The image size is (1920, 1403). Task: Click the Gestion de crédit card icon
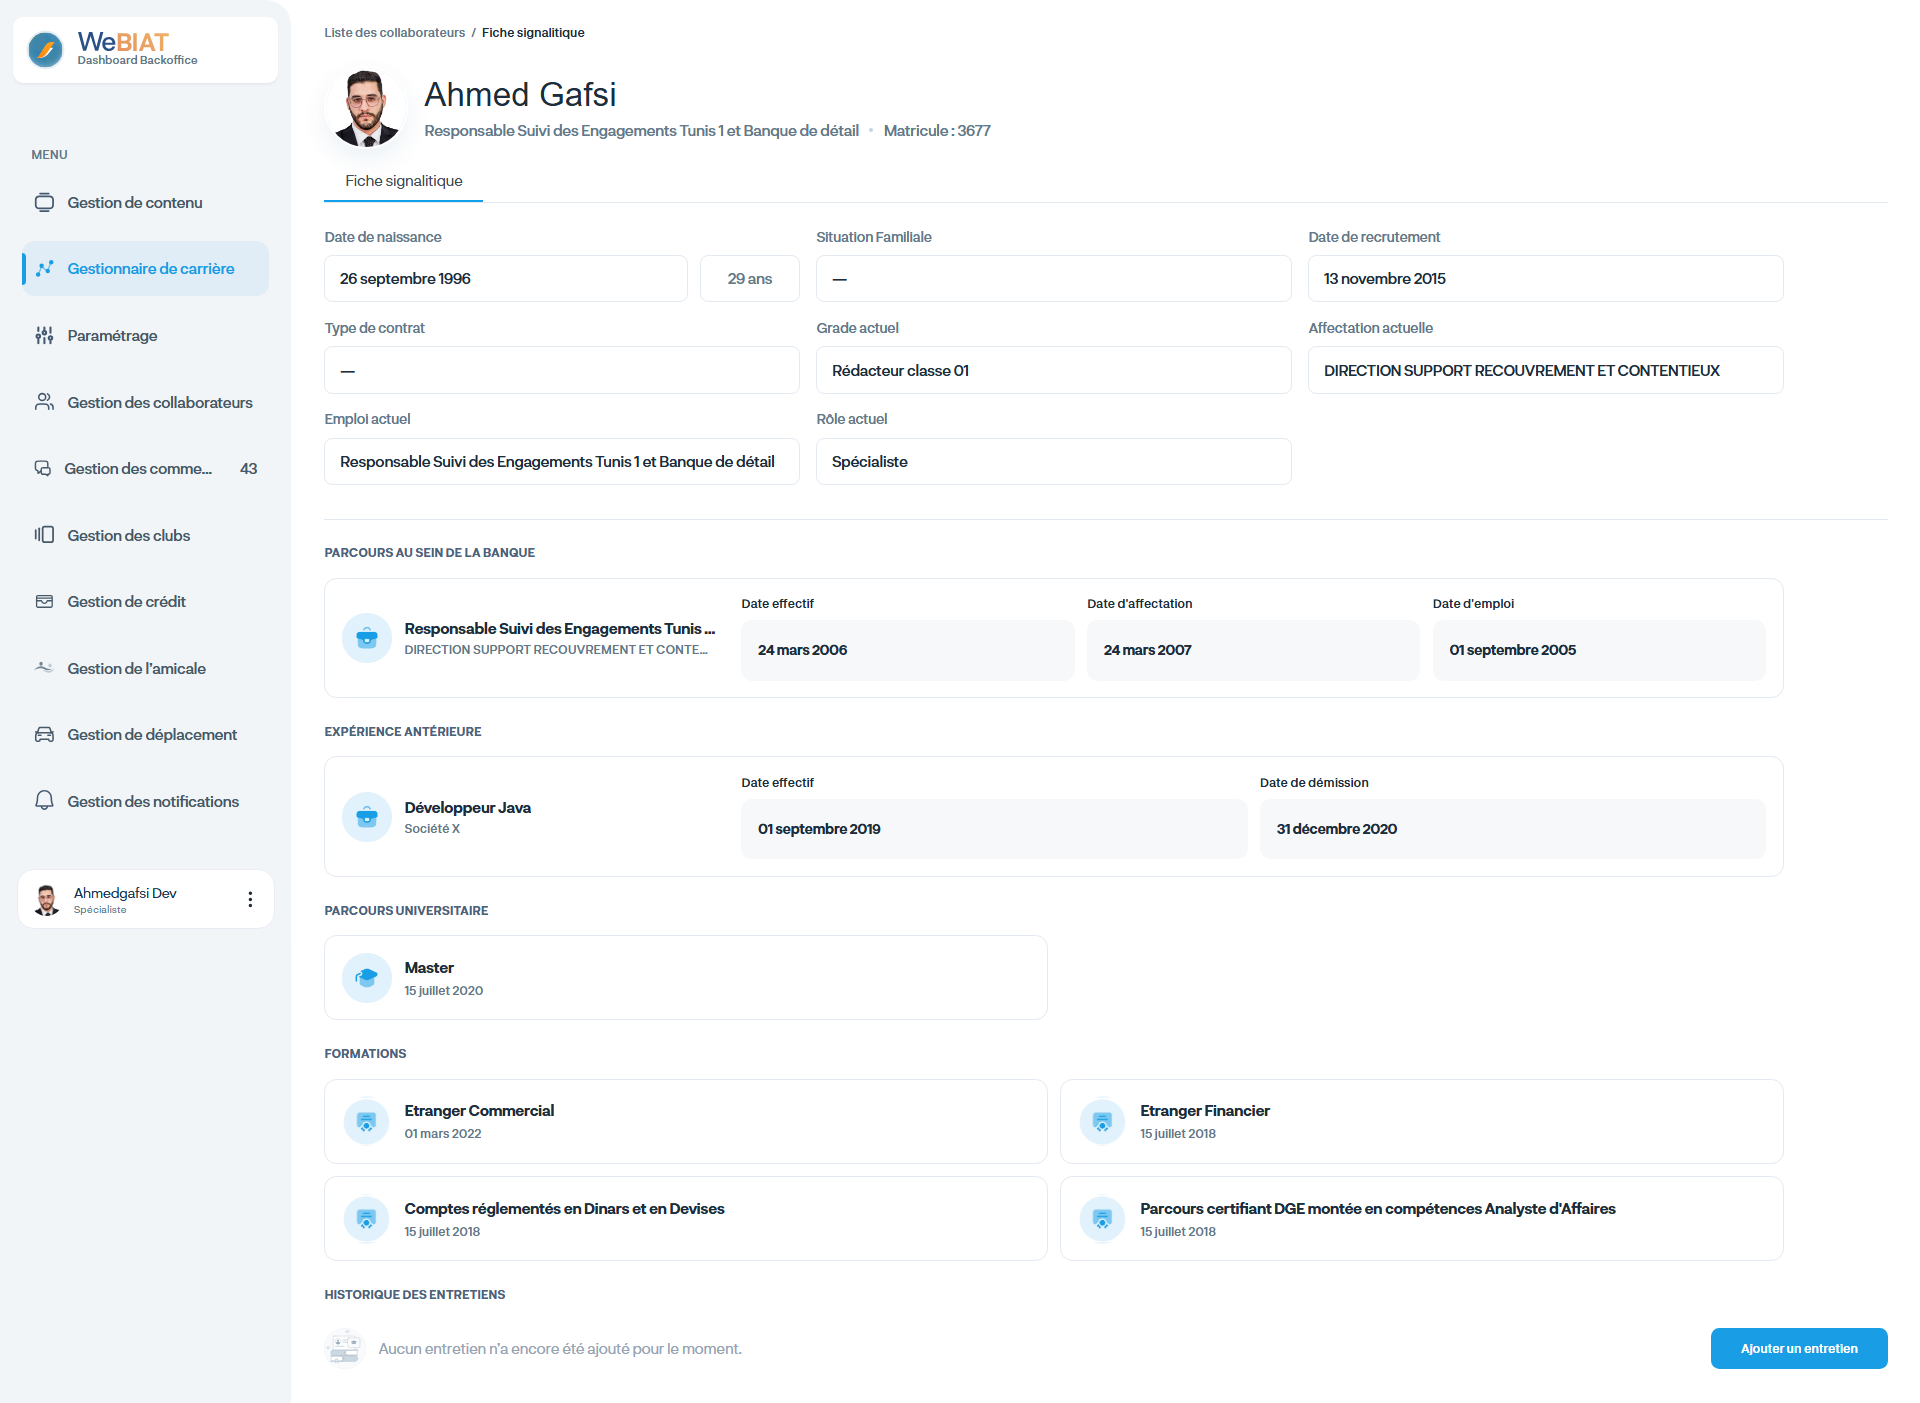pyautogui.click(x=44, y=601)
